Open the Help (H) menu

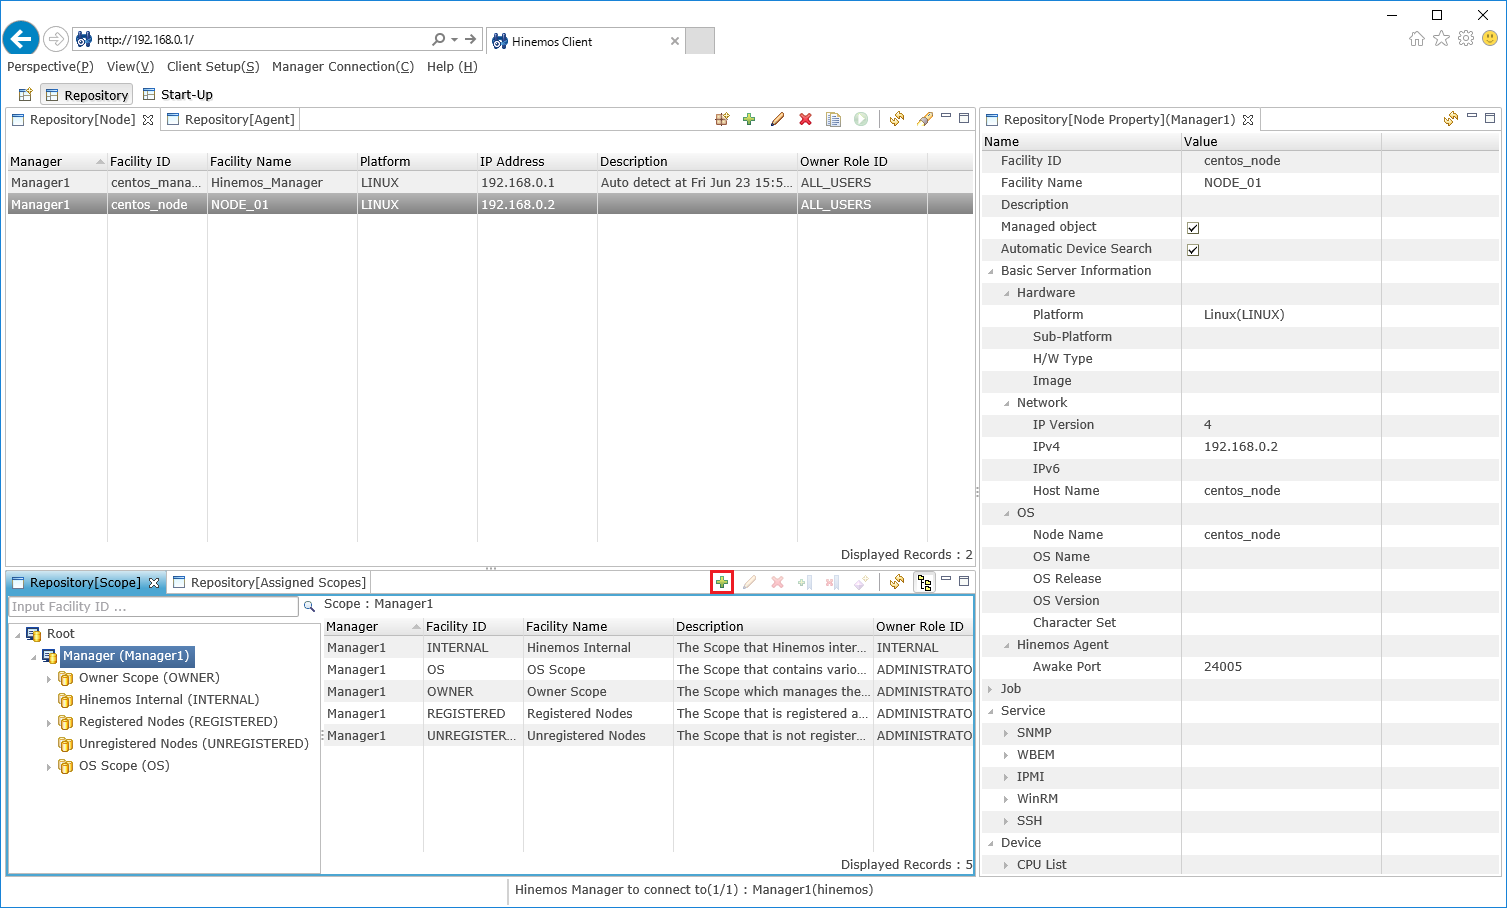452,67
